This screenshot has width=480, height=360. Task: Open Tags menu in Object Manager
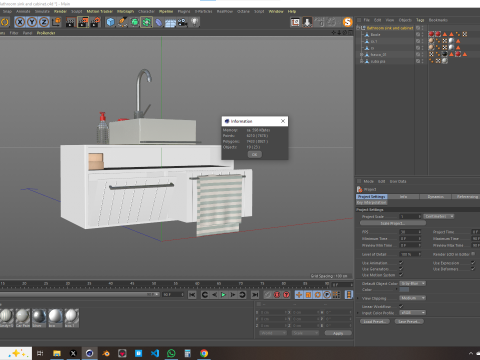pyautogui.click(x=420, y=20)
